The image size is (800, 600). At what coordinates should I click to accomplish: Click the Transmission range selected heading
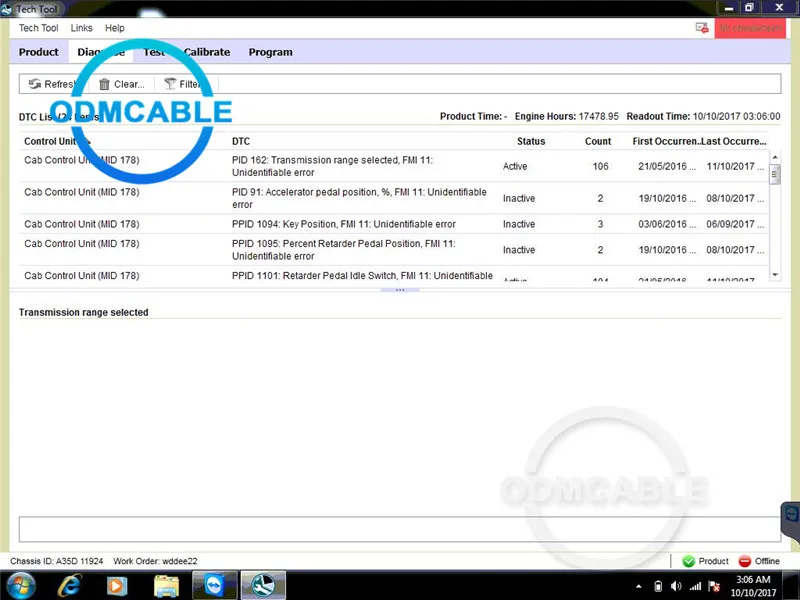(x=84, y=312)
